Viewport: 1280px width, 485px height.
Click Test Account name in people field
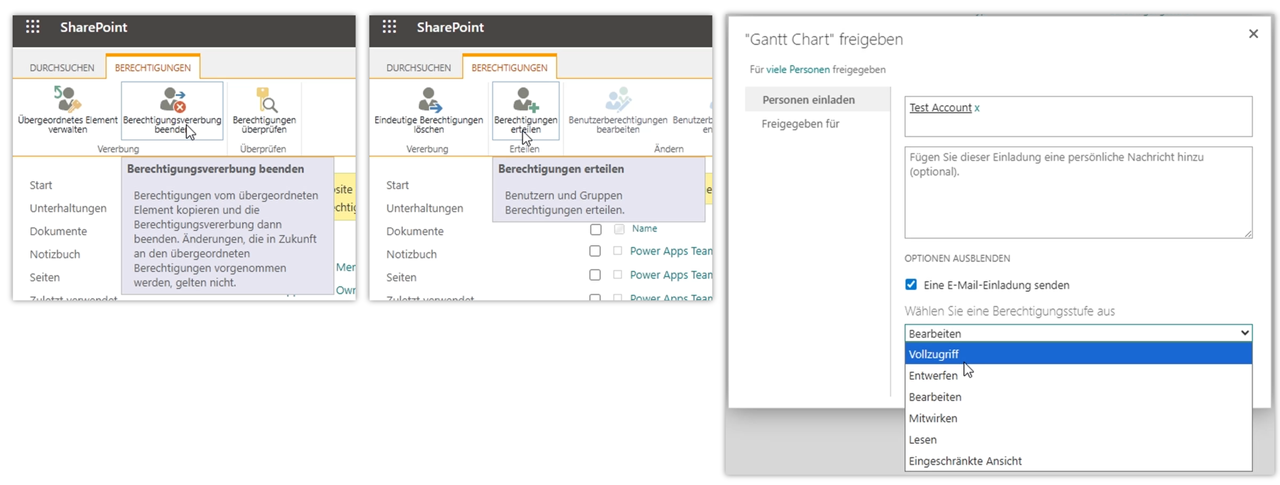pos(940,108)
